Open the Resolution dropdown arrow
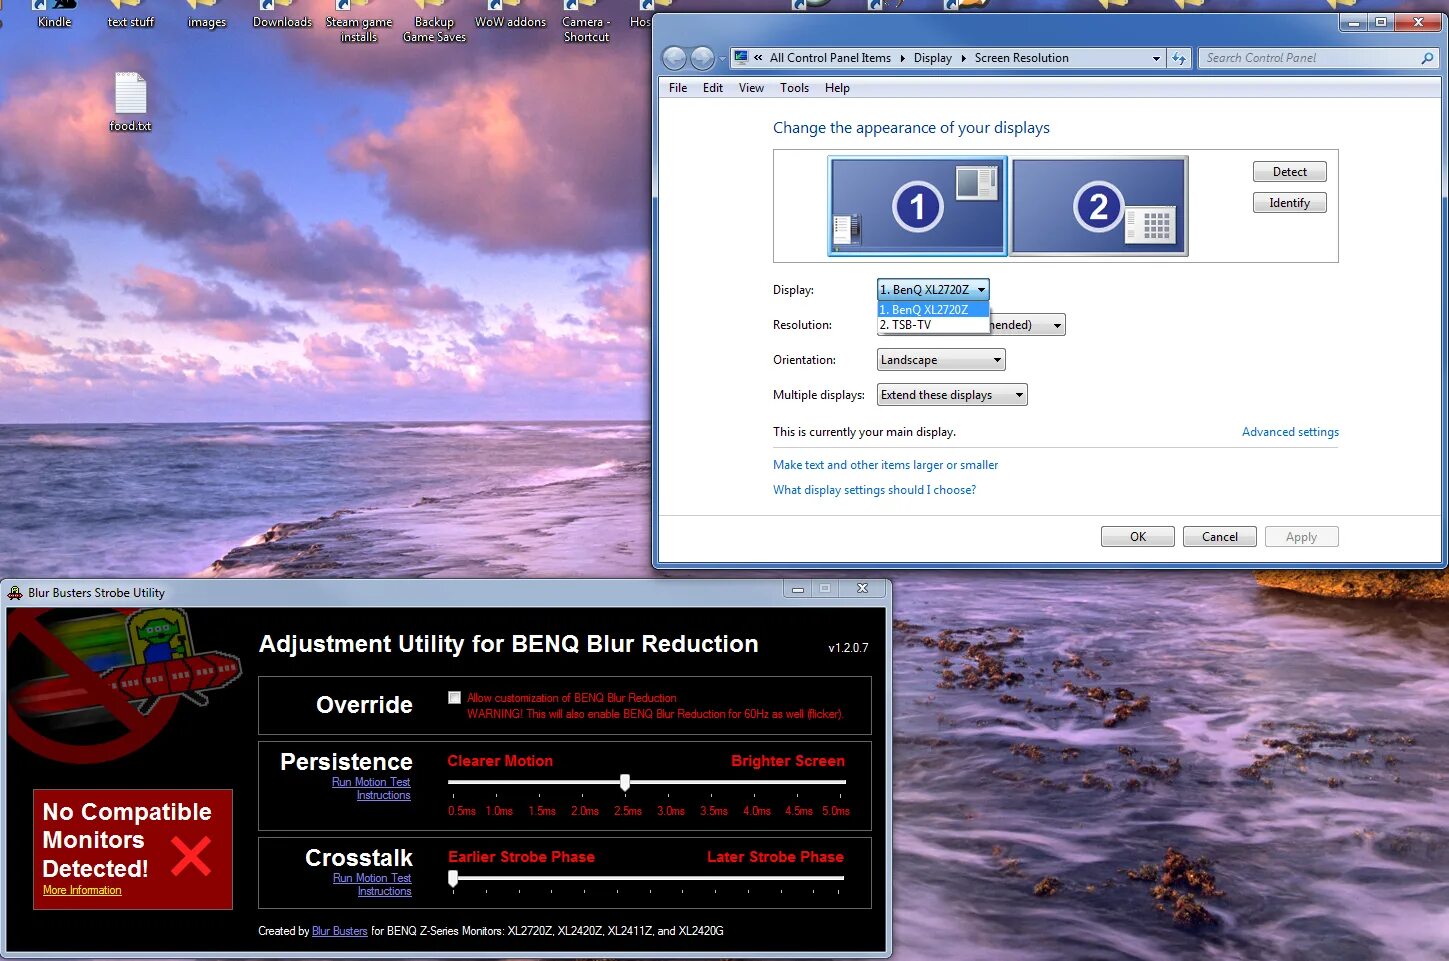Image resolution: width=1449 pixels, height=961 pixels. click(x=1057, y=325)
